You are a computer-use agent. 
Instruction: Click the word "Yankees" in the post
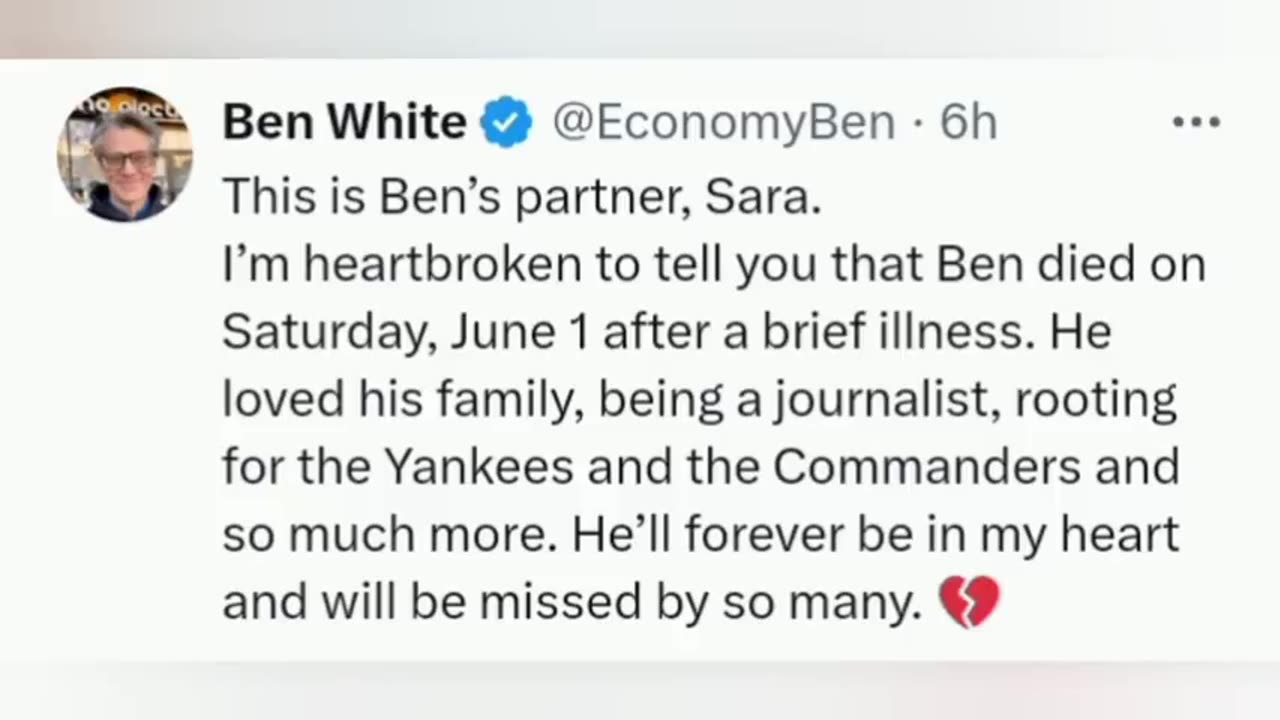[479, 467]
